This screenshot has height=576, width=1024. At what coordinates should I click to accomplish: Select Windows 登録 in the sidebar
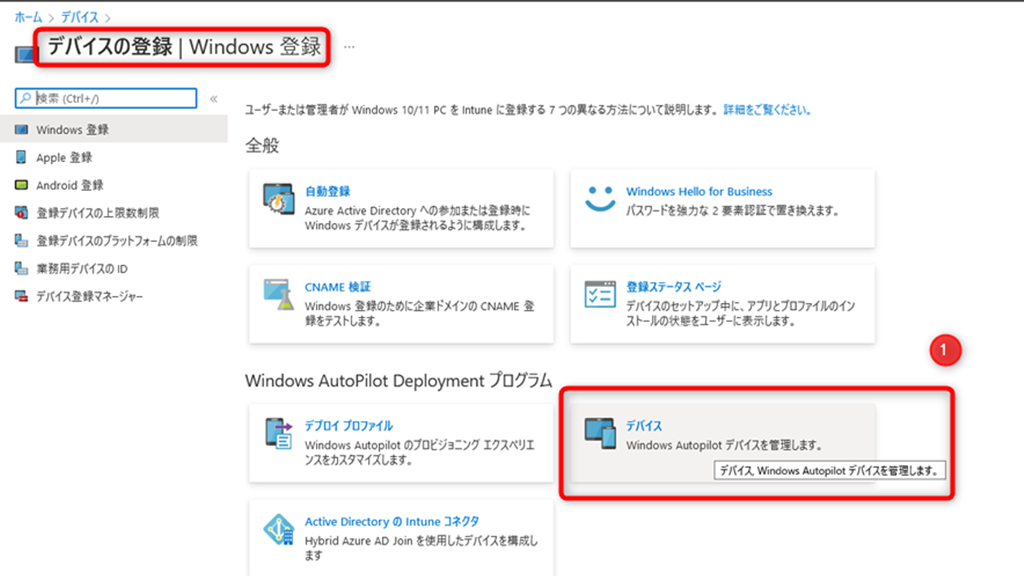[x=72, y=129]
